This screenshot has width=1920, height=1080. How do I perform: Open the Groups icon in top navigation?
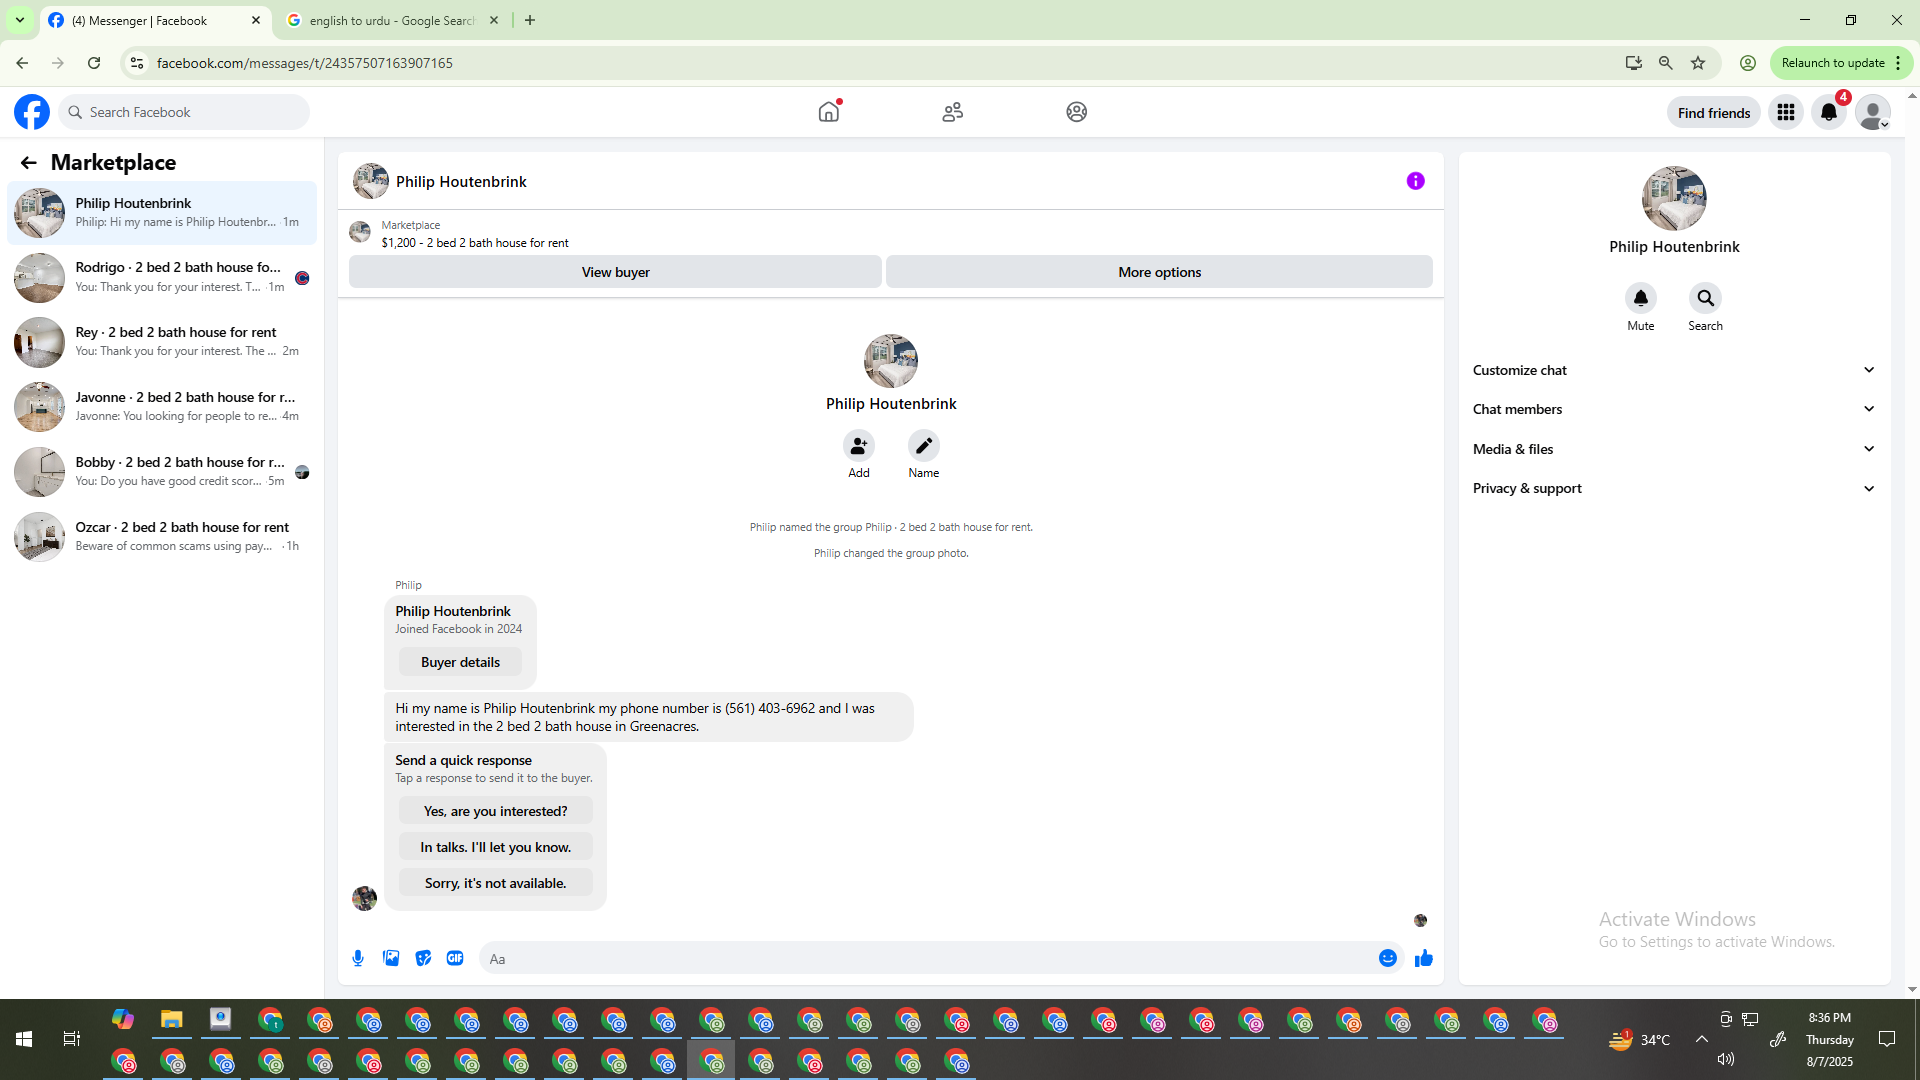click(x=1077, y=112)
